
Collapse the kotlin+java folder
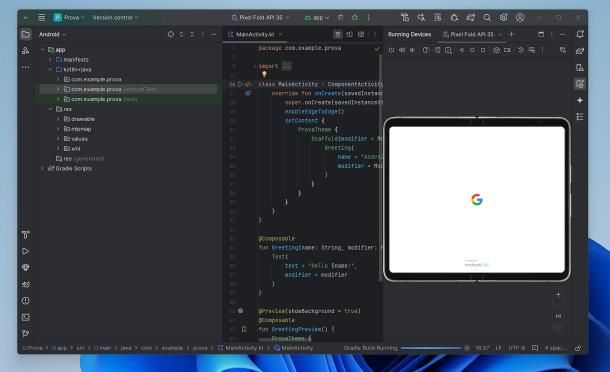point(50,69)
